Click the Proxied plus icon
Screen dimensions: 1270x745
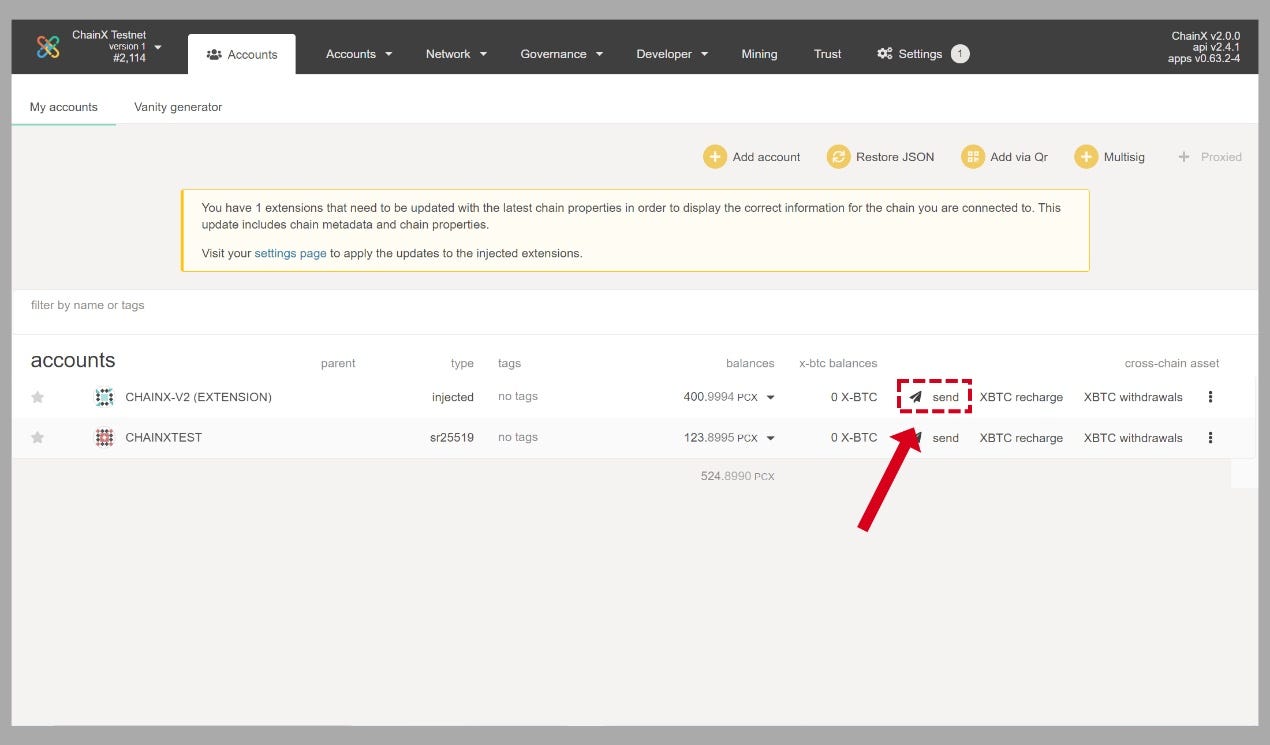(x=1184, y=157)
